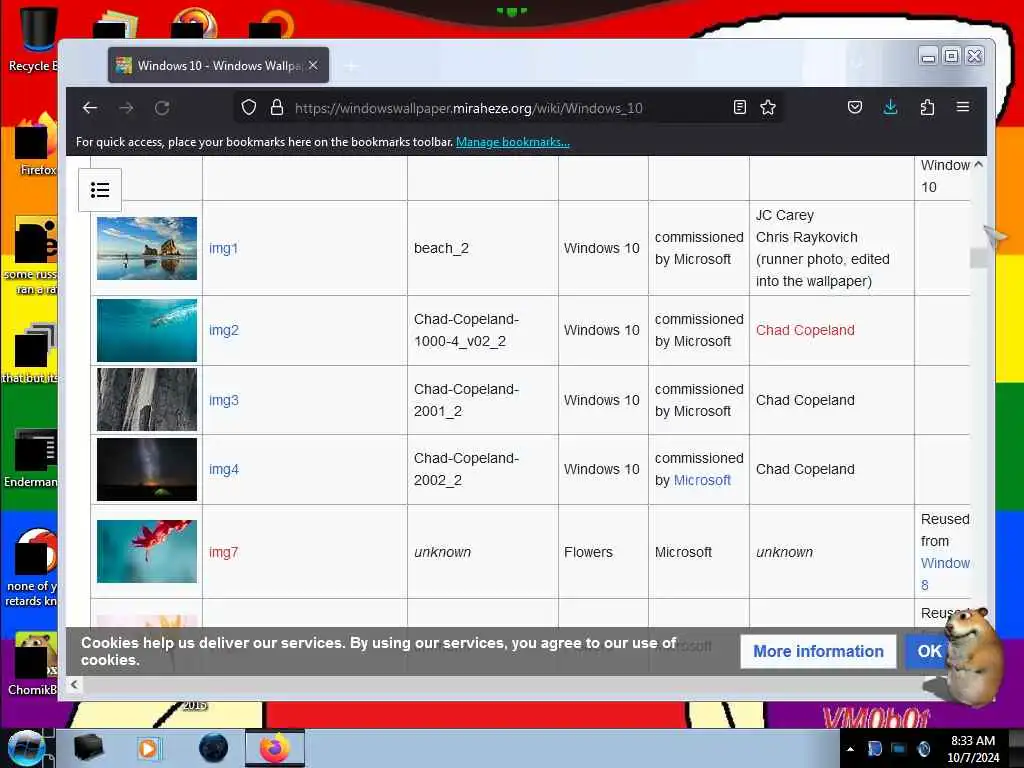The height and width of the screenshot is (768, 1024).
Task: Toggle reader view icon in address bar
Action: pyautogui.click(x=739, y=107)
